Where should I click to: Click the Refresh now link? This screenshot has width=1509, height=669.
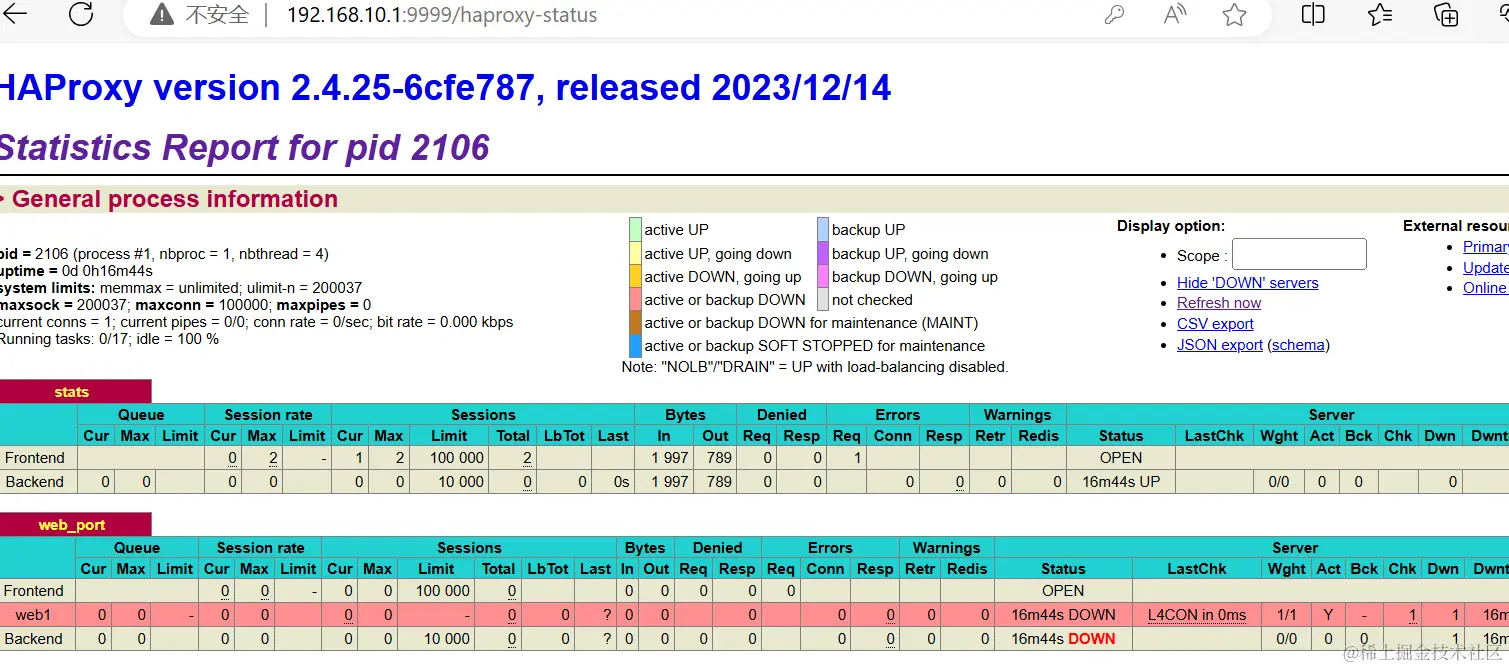[1219, 303]
